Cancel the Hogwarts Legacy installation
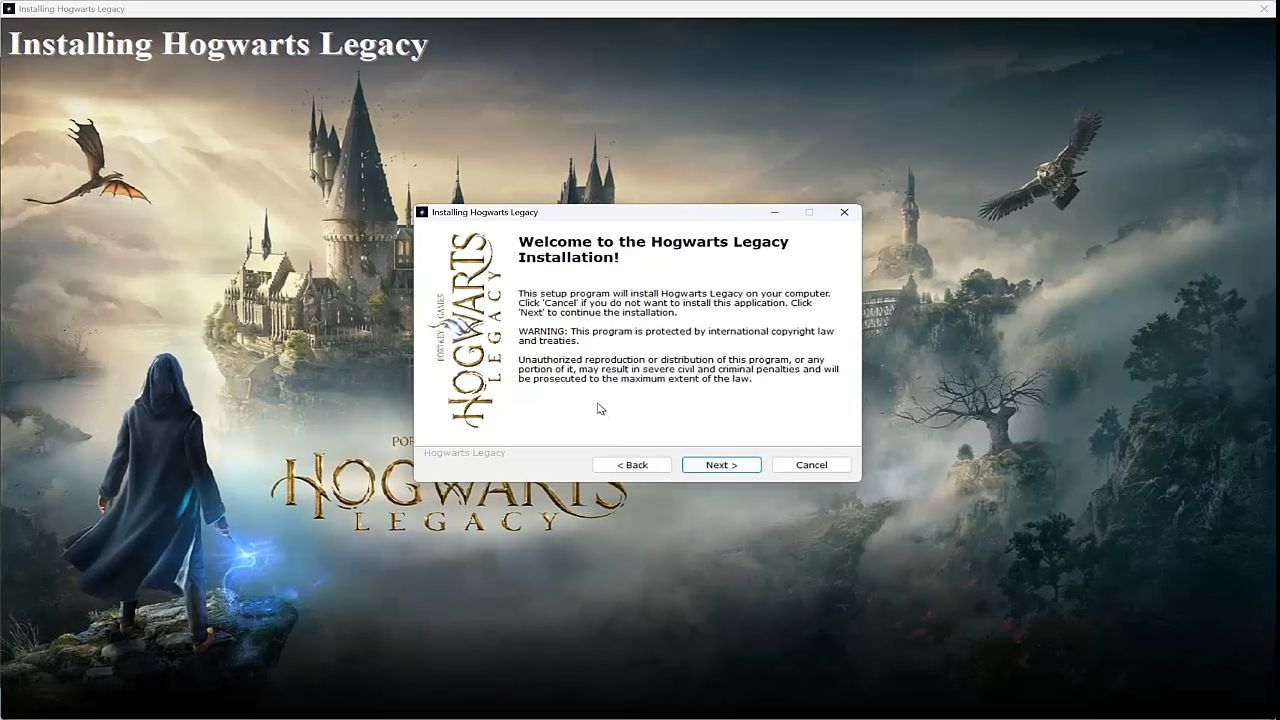This screenshot has width=1280, height=720. coord(811,465)
